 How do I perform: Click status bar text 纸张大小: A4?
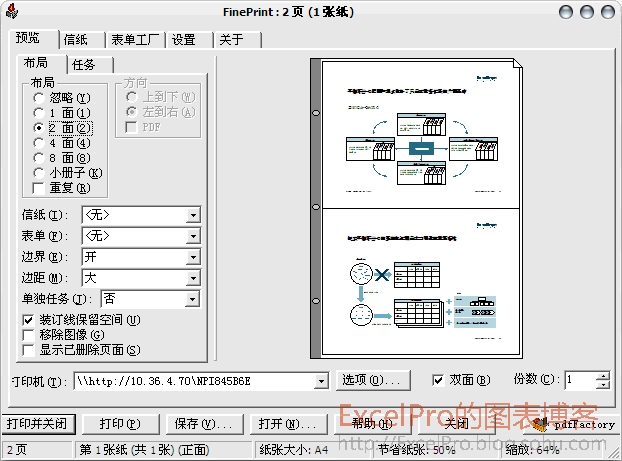(x=294, y=450)
